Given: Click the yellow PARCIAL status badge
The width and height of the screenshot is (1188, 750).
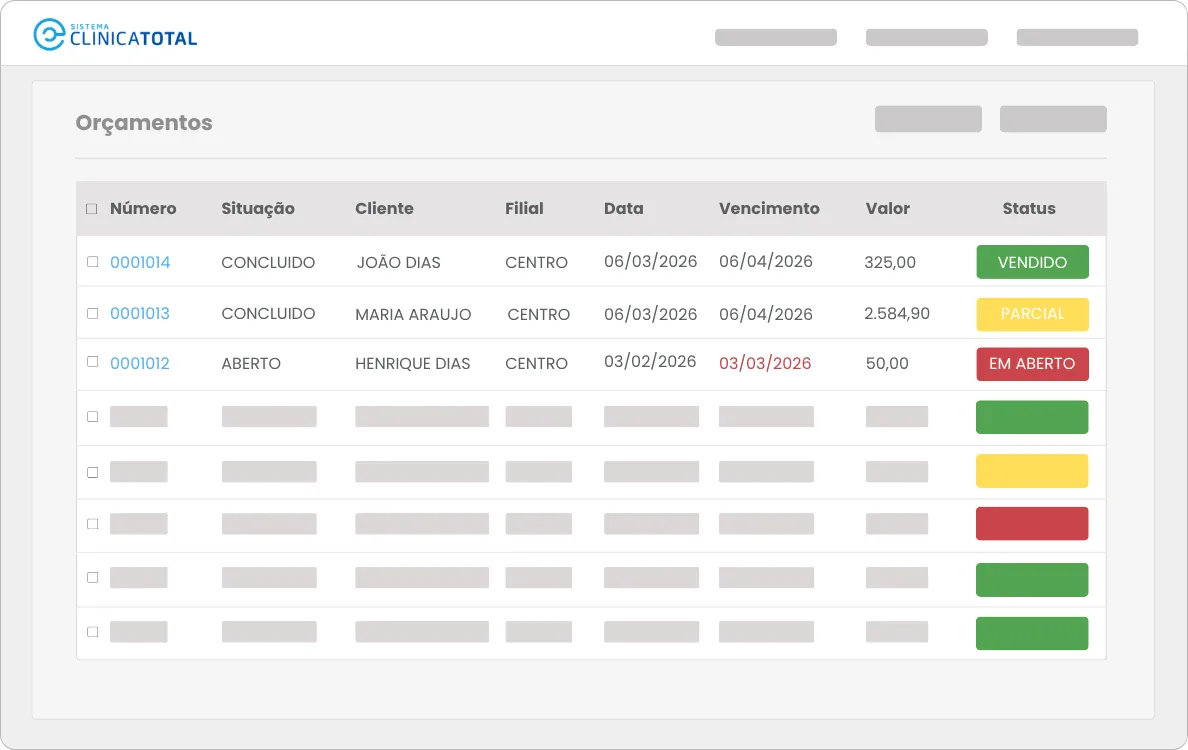Looking at the screenshot, I should click(1032, 314).
